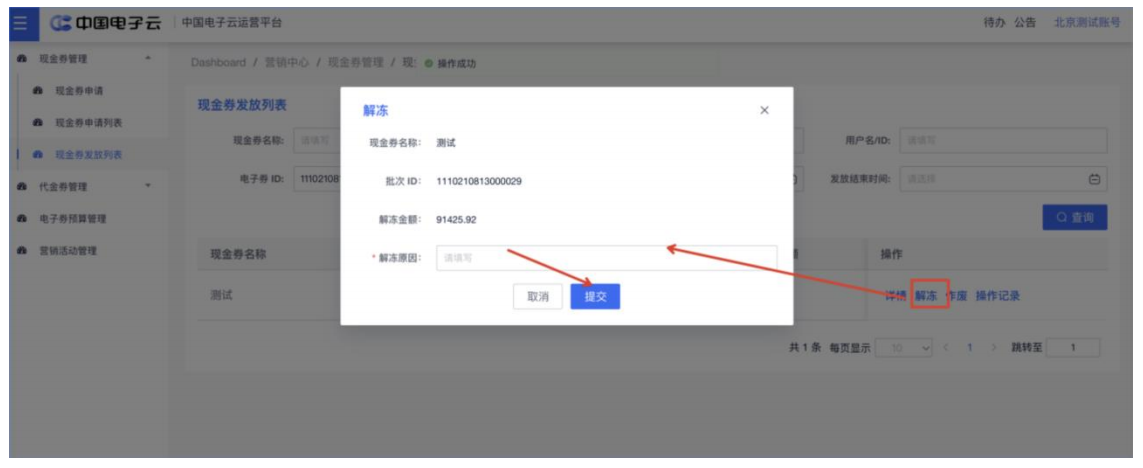Click the 解冻 link in the row

[926, 296]
